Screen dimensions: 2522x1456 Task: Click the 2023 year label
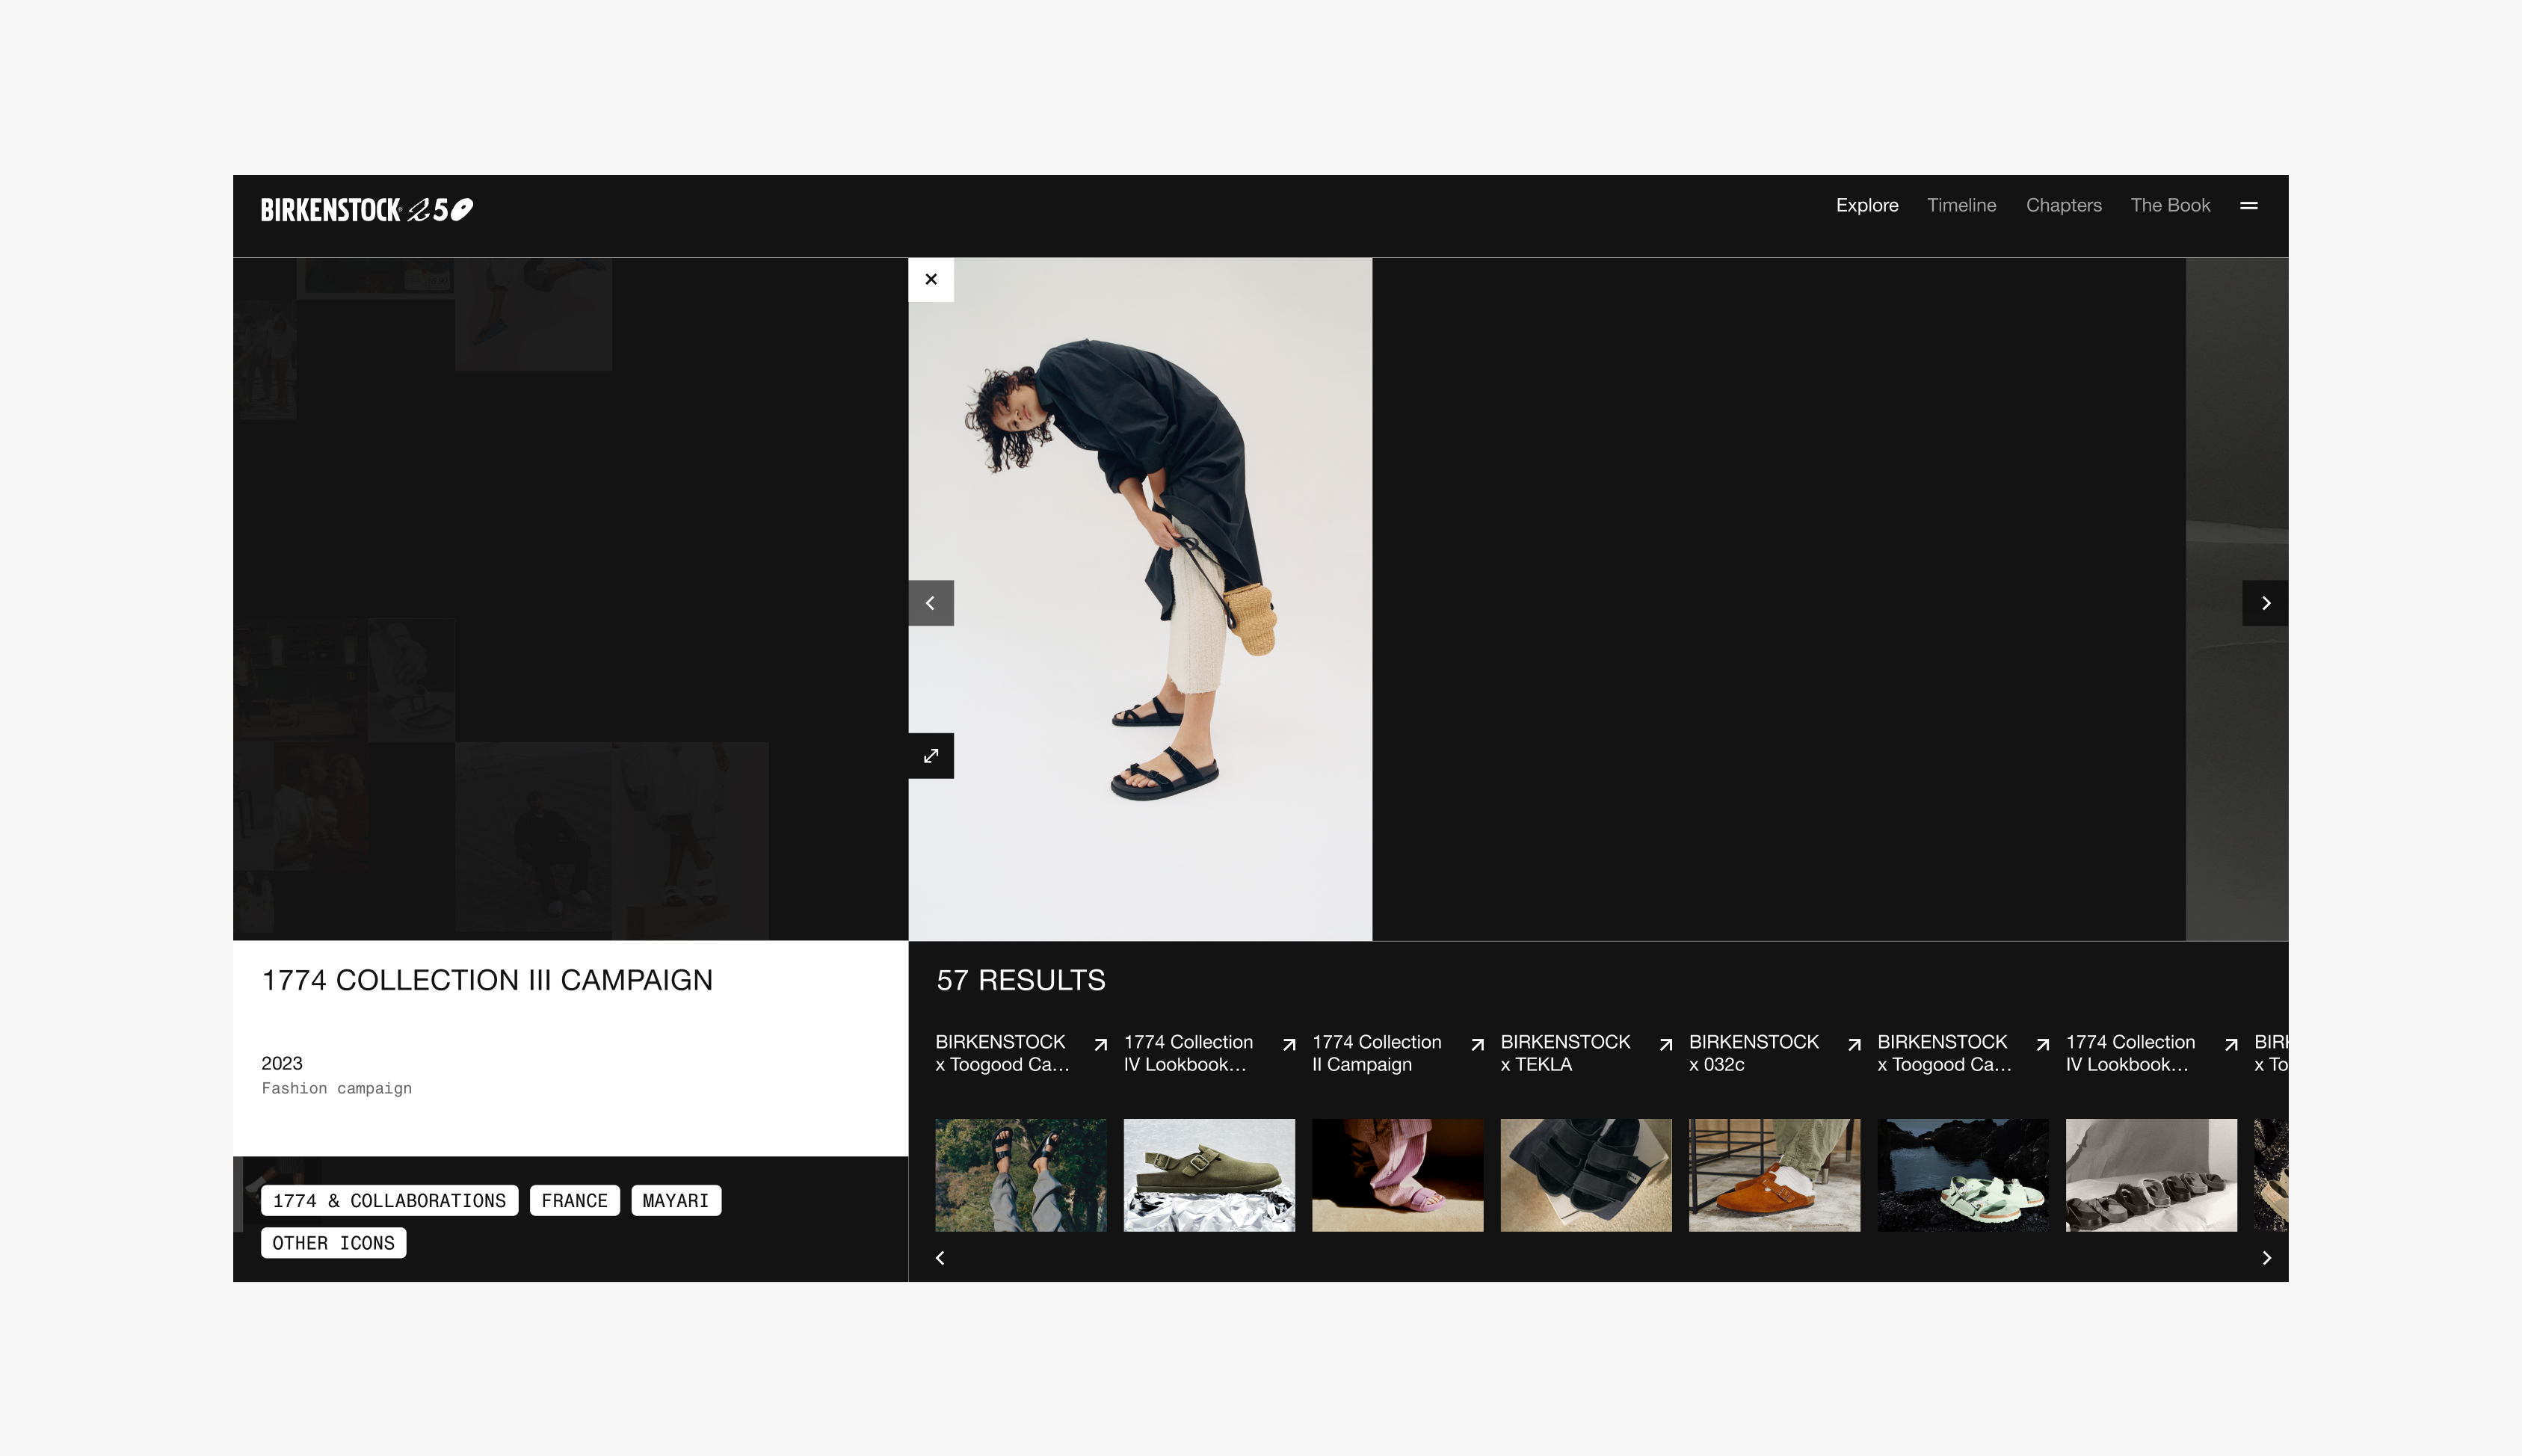(x=282, y=1063)
